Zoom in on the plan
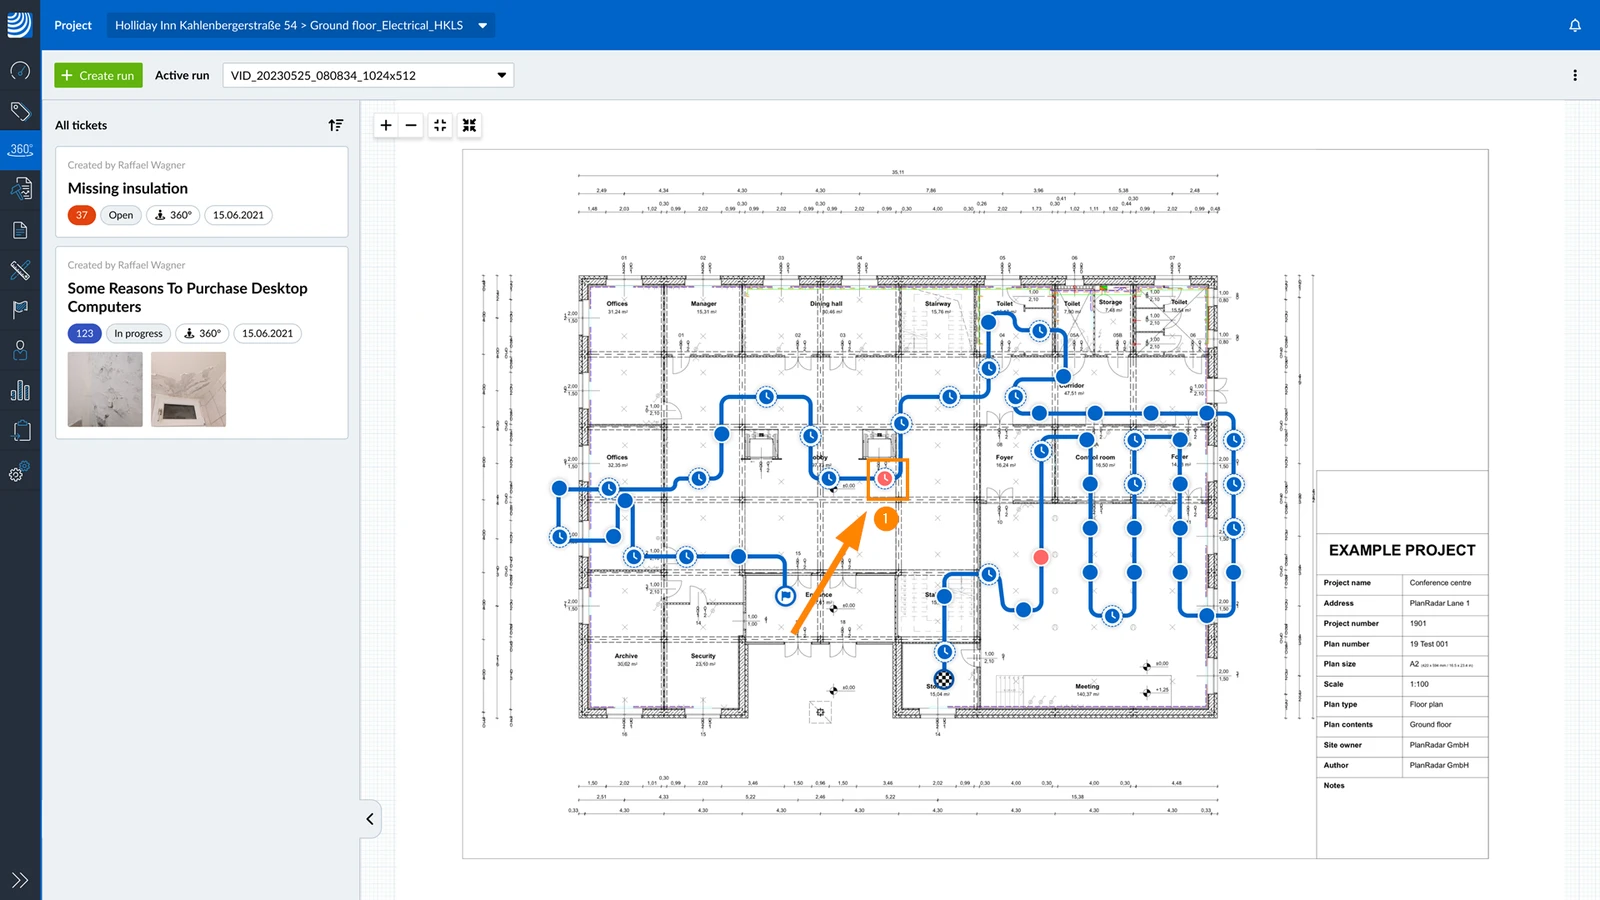 coord(386,125)
